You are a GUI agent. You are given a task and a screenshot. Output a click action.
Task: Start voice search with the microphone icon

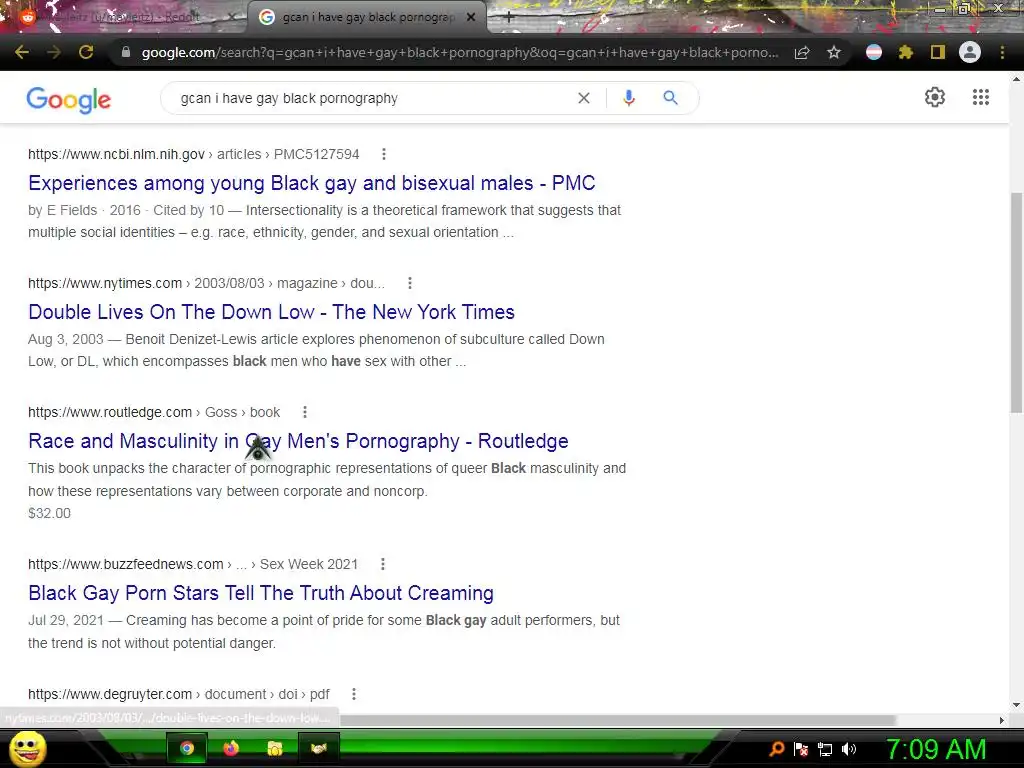tap(629, 98)
